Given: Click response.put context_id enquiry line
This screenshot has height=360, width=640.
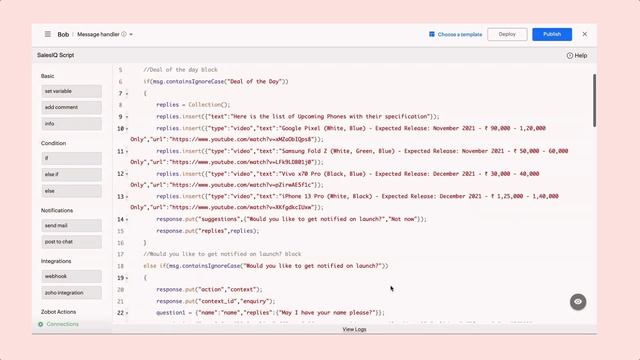Looking at the screenshot, I should 216,301.
